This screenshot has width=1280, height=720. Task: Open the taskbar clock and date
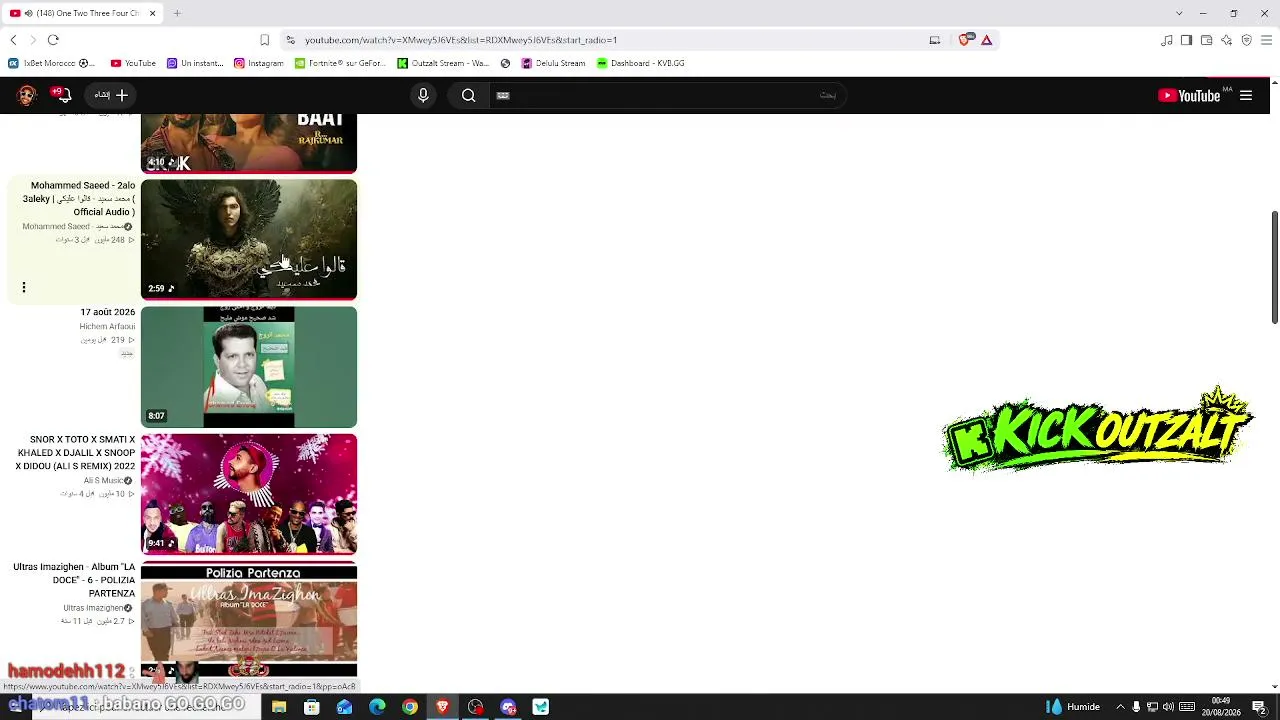tap(1221, 707)
